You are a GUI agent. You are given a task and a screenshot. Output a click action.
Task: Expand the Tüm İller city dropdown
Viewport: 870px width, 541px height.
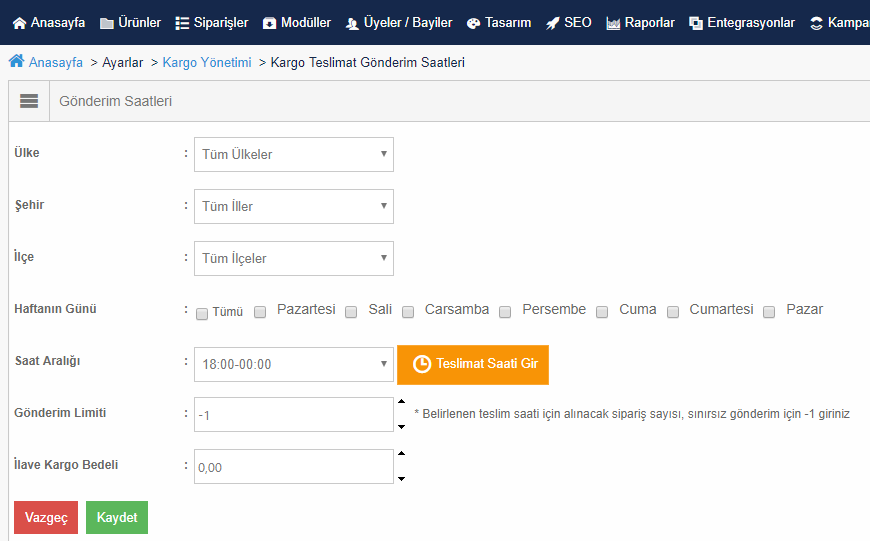pyautogui.click(x=294, y=206)
